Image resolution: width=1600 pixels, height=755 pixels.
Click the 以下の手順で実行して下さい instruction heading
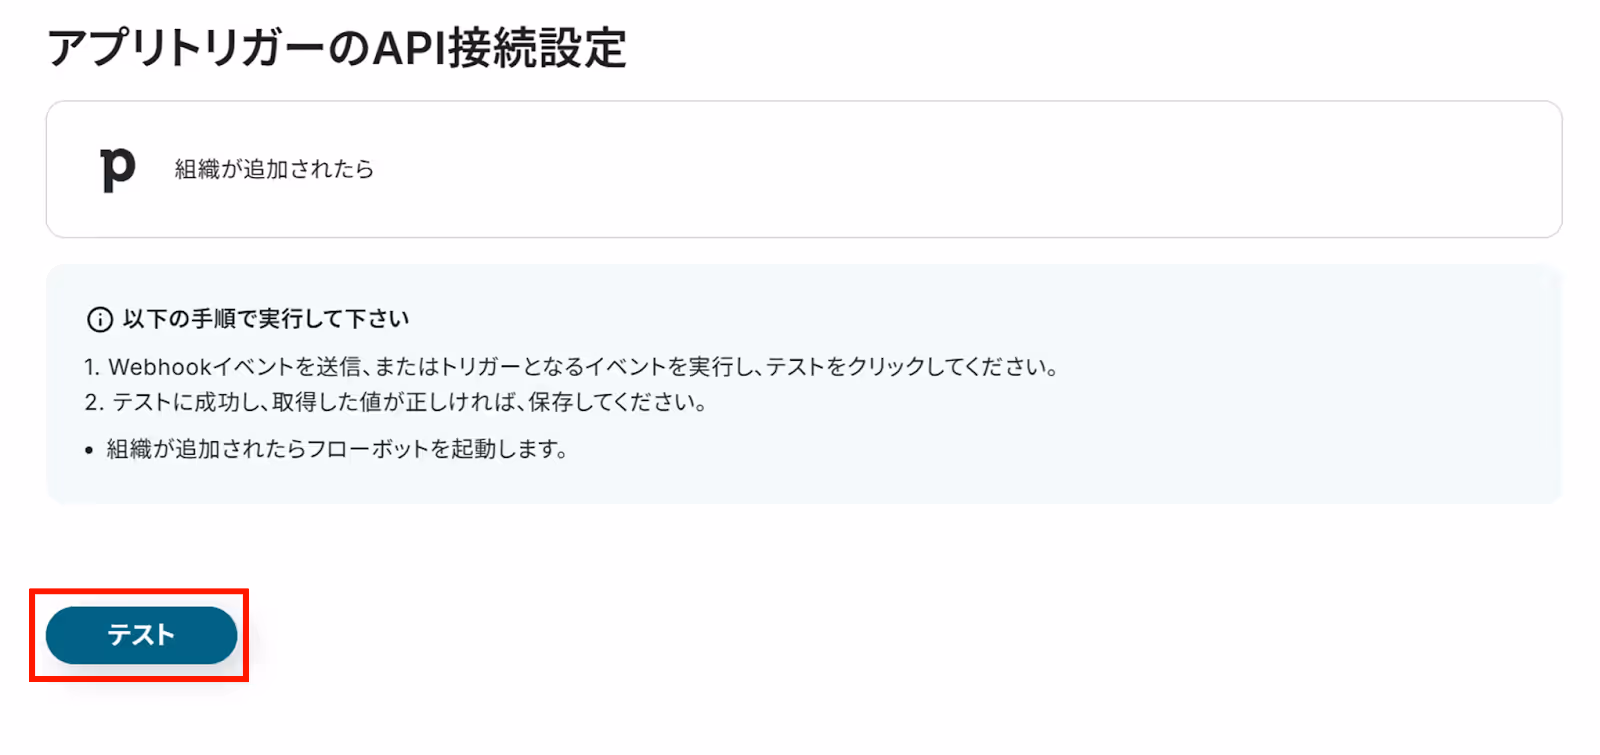(266, 319)
